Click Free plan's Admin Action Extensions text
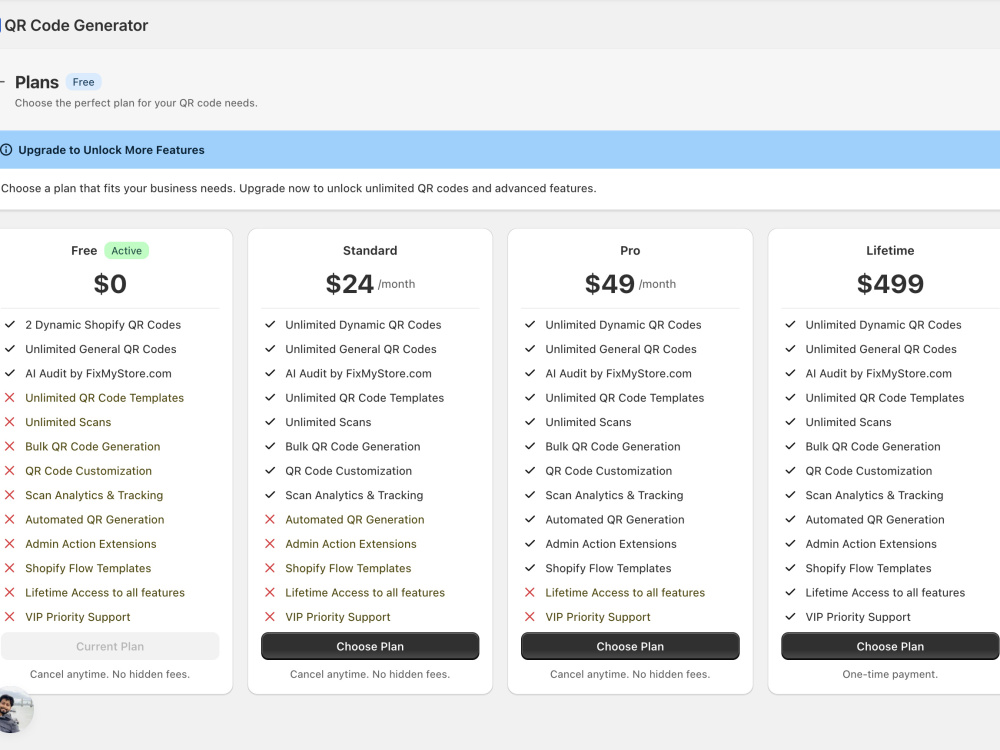 pyautogui.click(x=91, y=544)
